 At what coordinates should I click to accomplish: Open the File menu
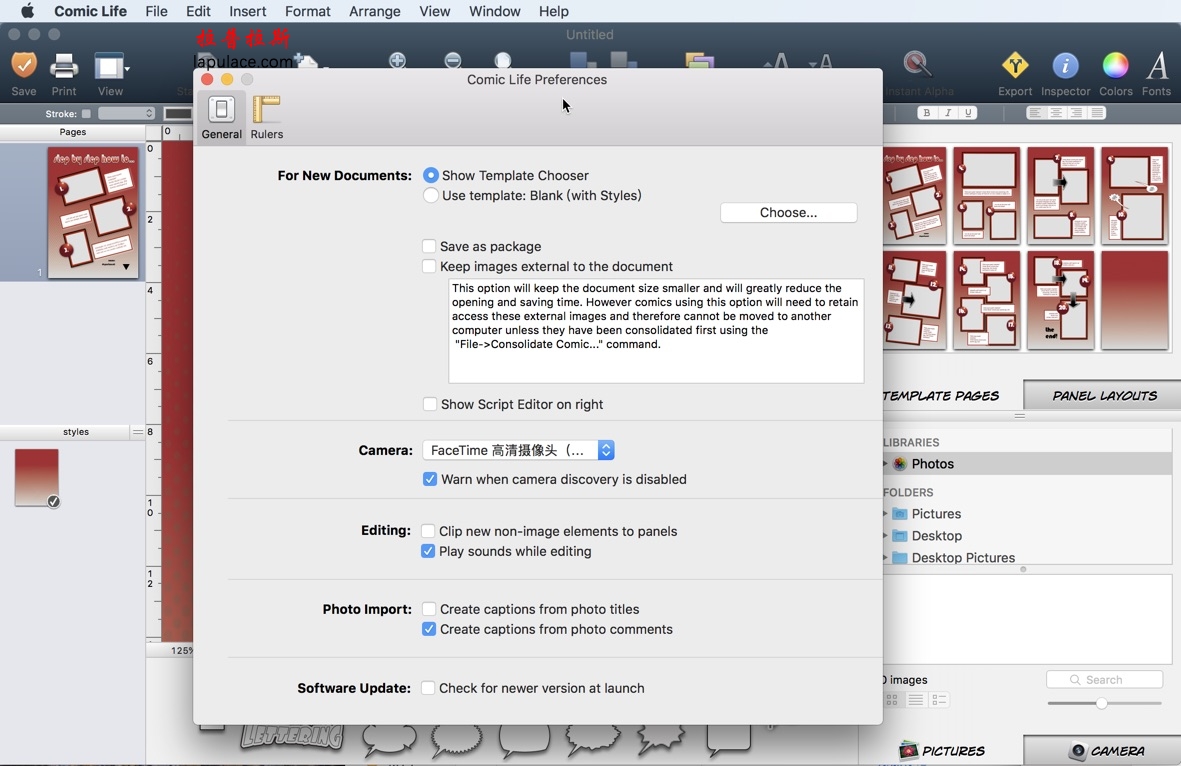(x=156, y=11)
